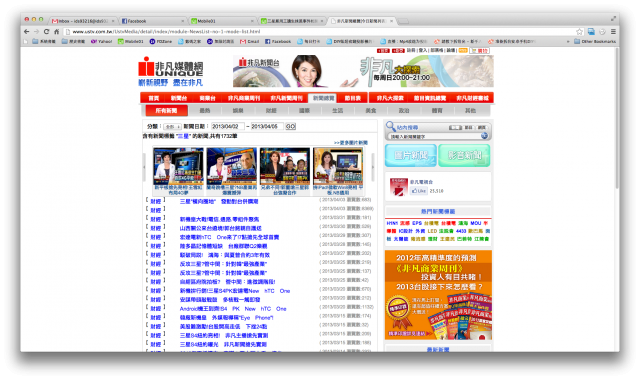The width and height of the screenshot is (640, 380).
Task: Open the 更多圖片新聞 link
Action: point(351,143)
